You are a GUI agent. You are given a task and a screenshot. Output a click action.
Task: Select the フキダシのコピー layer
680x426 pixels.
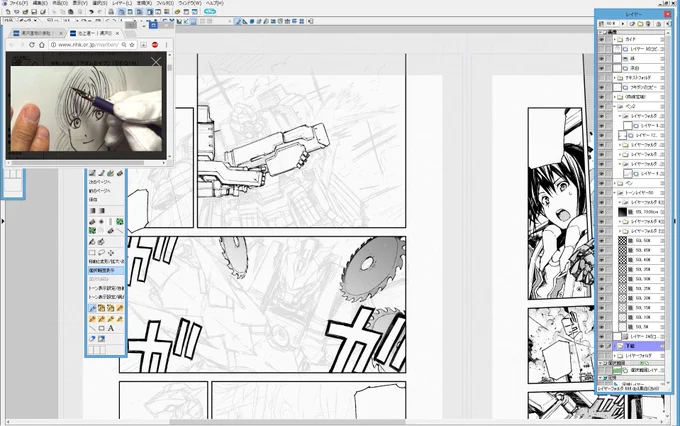(639, 87)
